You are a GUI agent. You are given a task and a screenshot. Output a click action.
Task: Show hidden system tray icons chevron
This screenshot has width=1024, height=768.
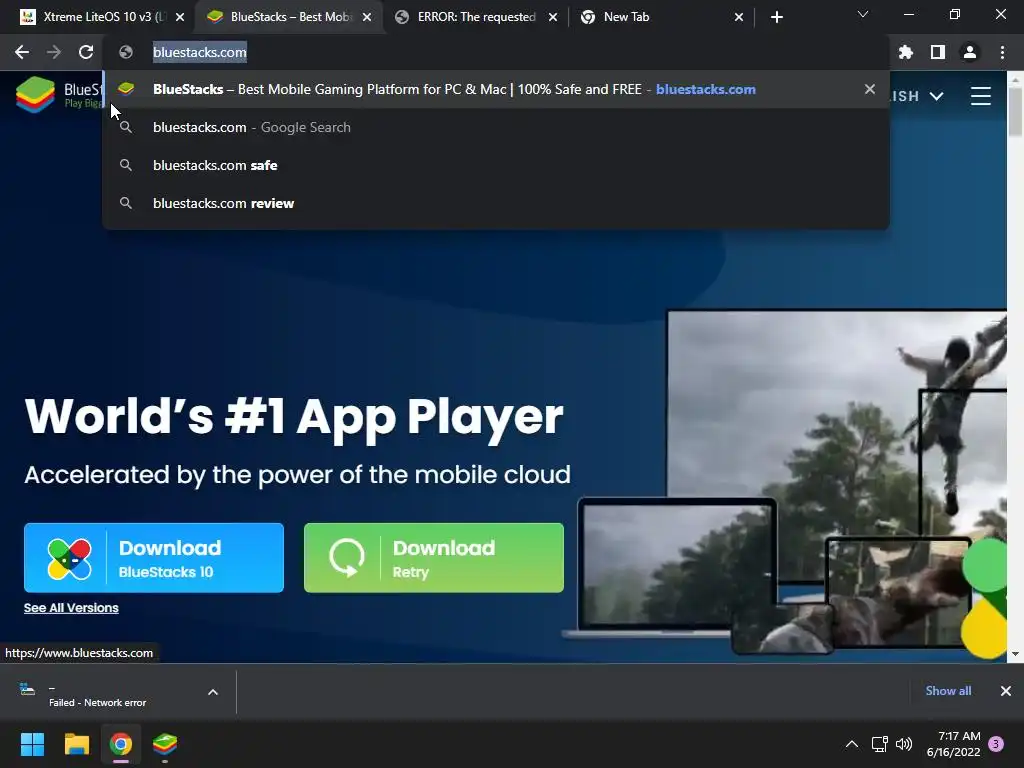[852, 744]
